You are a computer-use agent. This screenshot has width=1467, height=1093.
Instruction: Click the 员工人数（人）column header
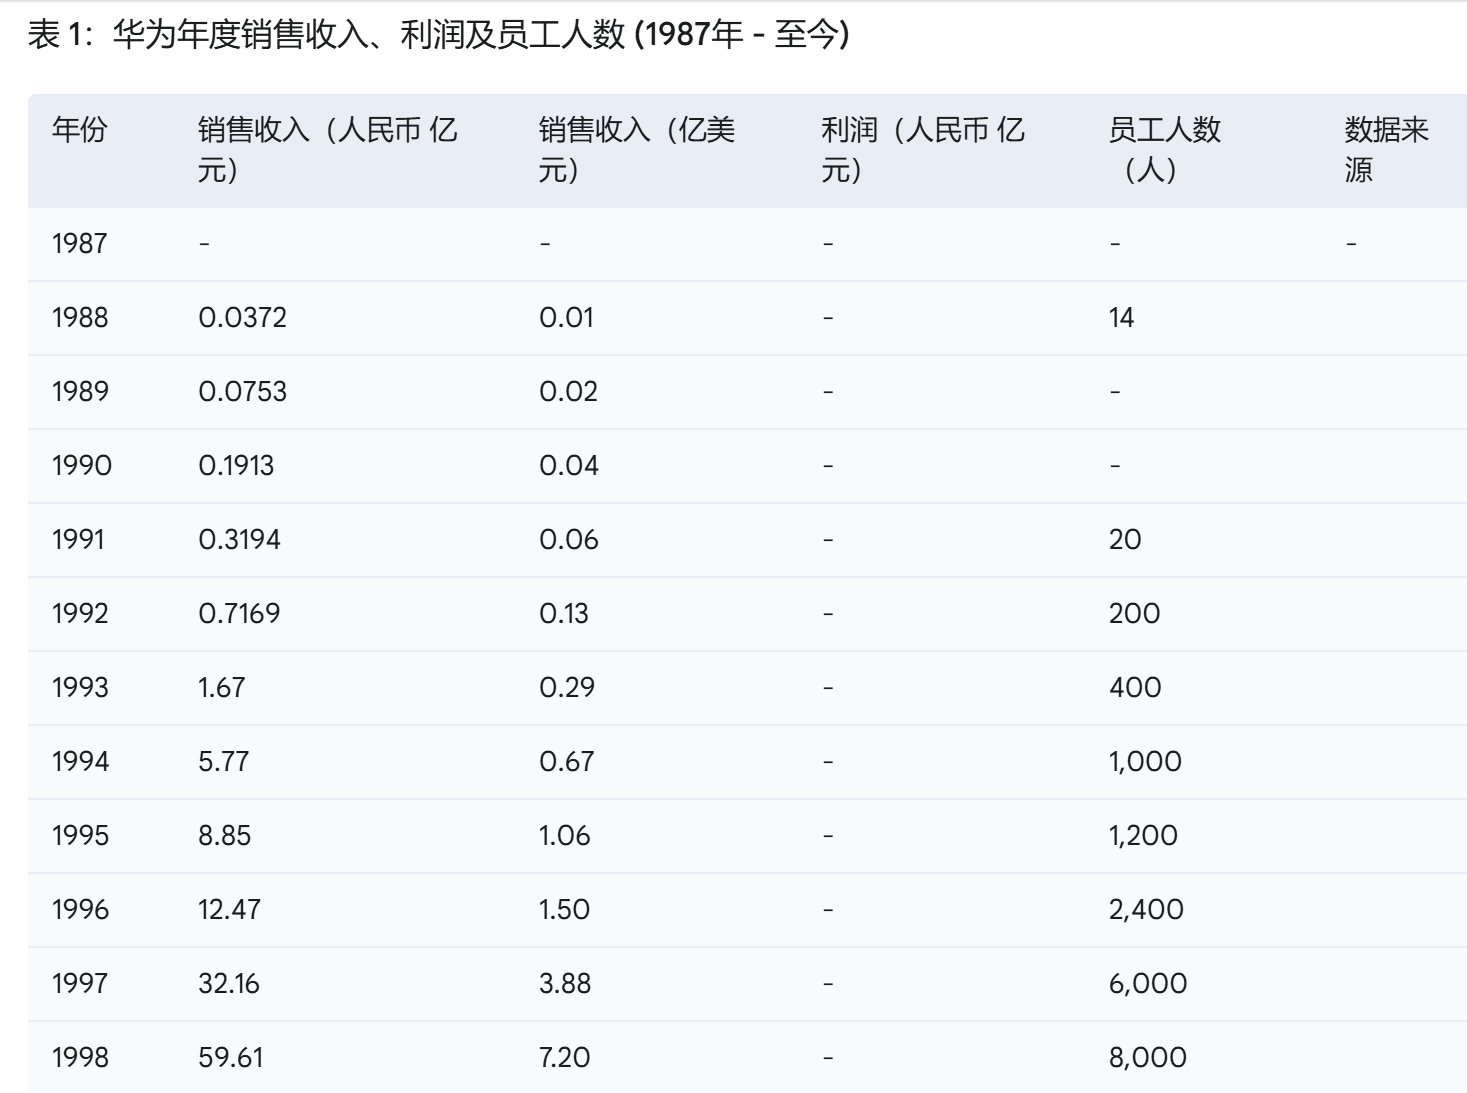1164,149
